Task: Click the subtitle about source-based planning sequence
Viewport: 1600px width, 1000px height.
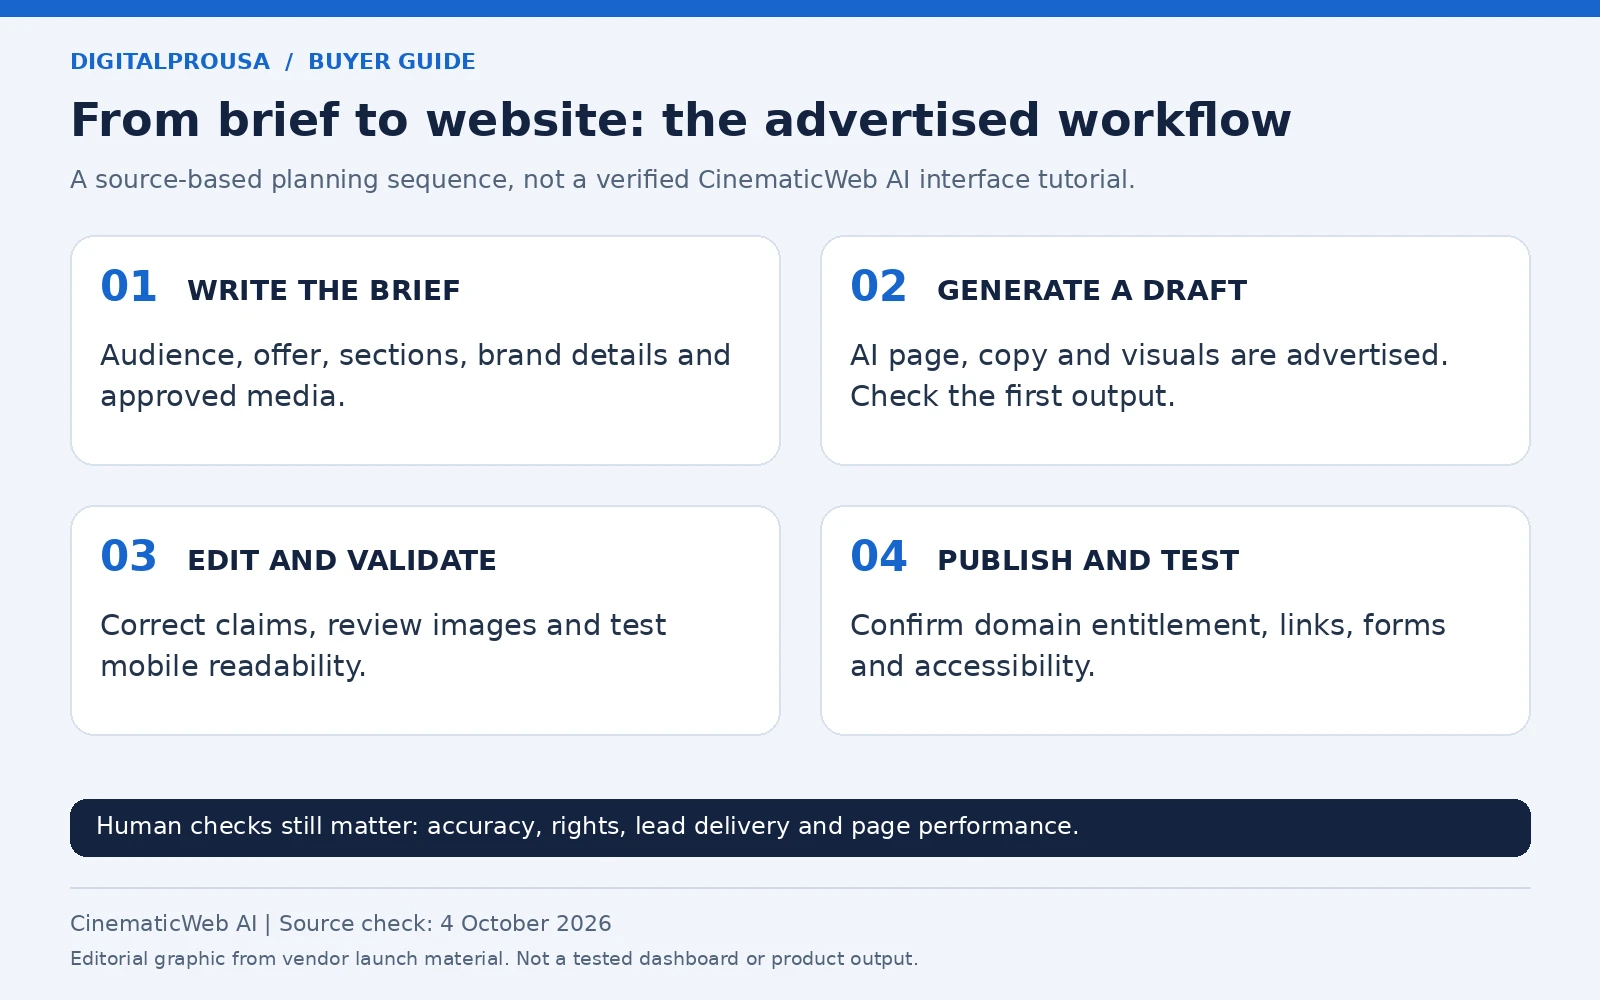Action: point(602,179)
